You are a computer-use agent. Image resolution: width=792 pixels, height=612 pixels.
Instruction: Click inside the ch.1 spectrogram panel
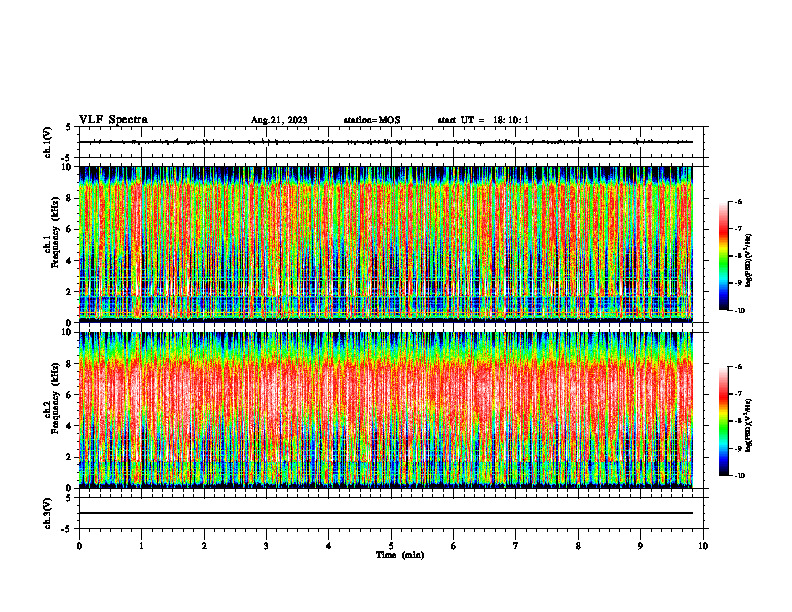click(x=386, y=244)
